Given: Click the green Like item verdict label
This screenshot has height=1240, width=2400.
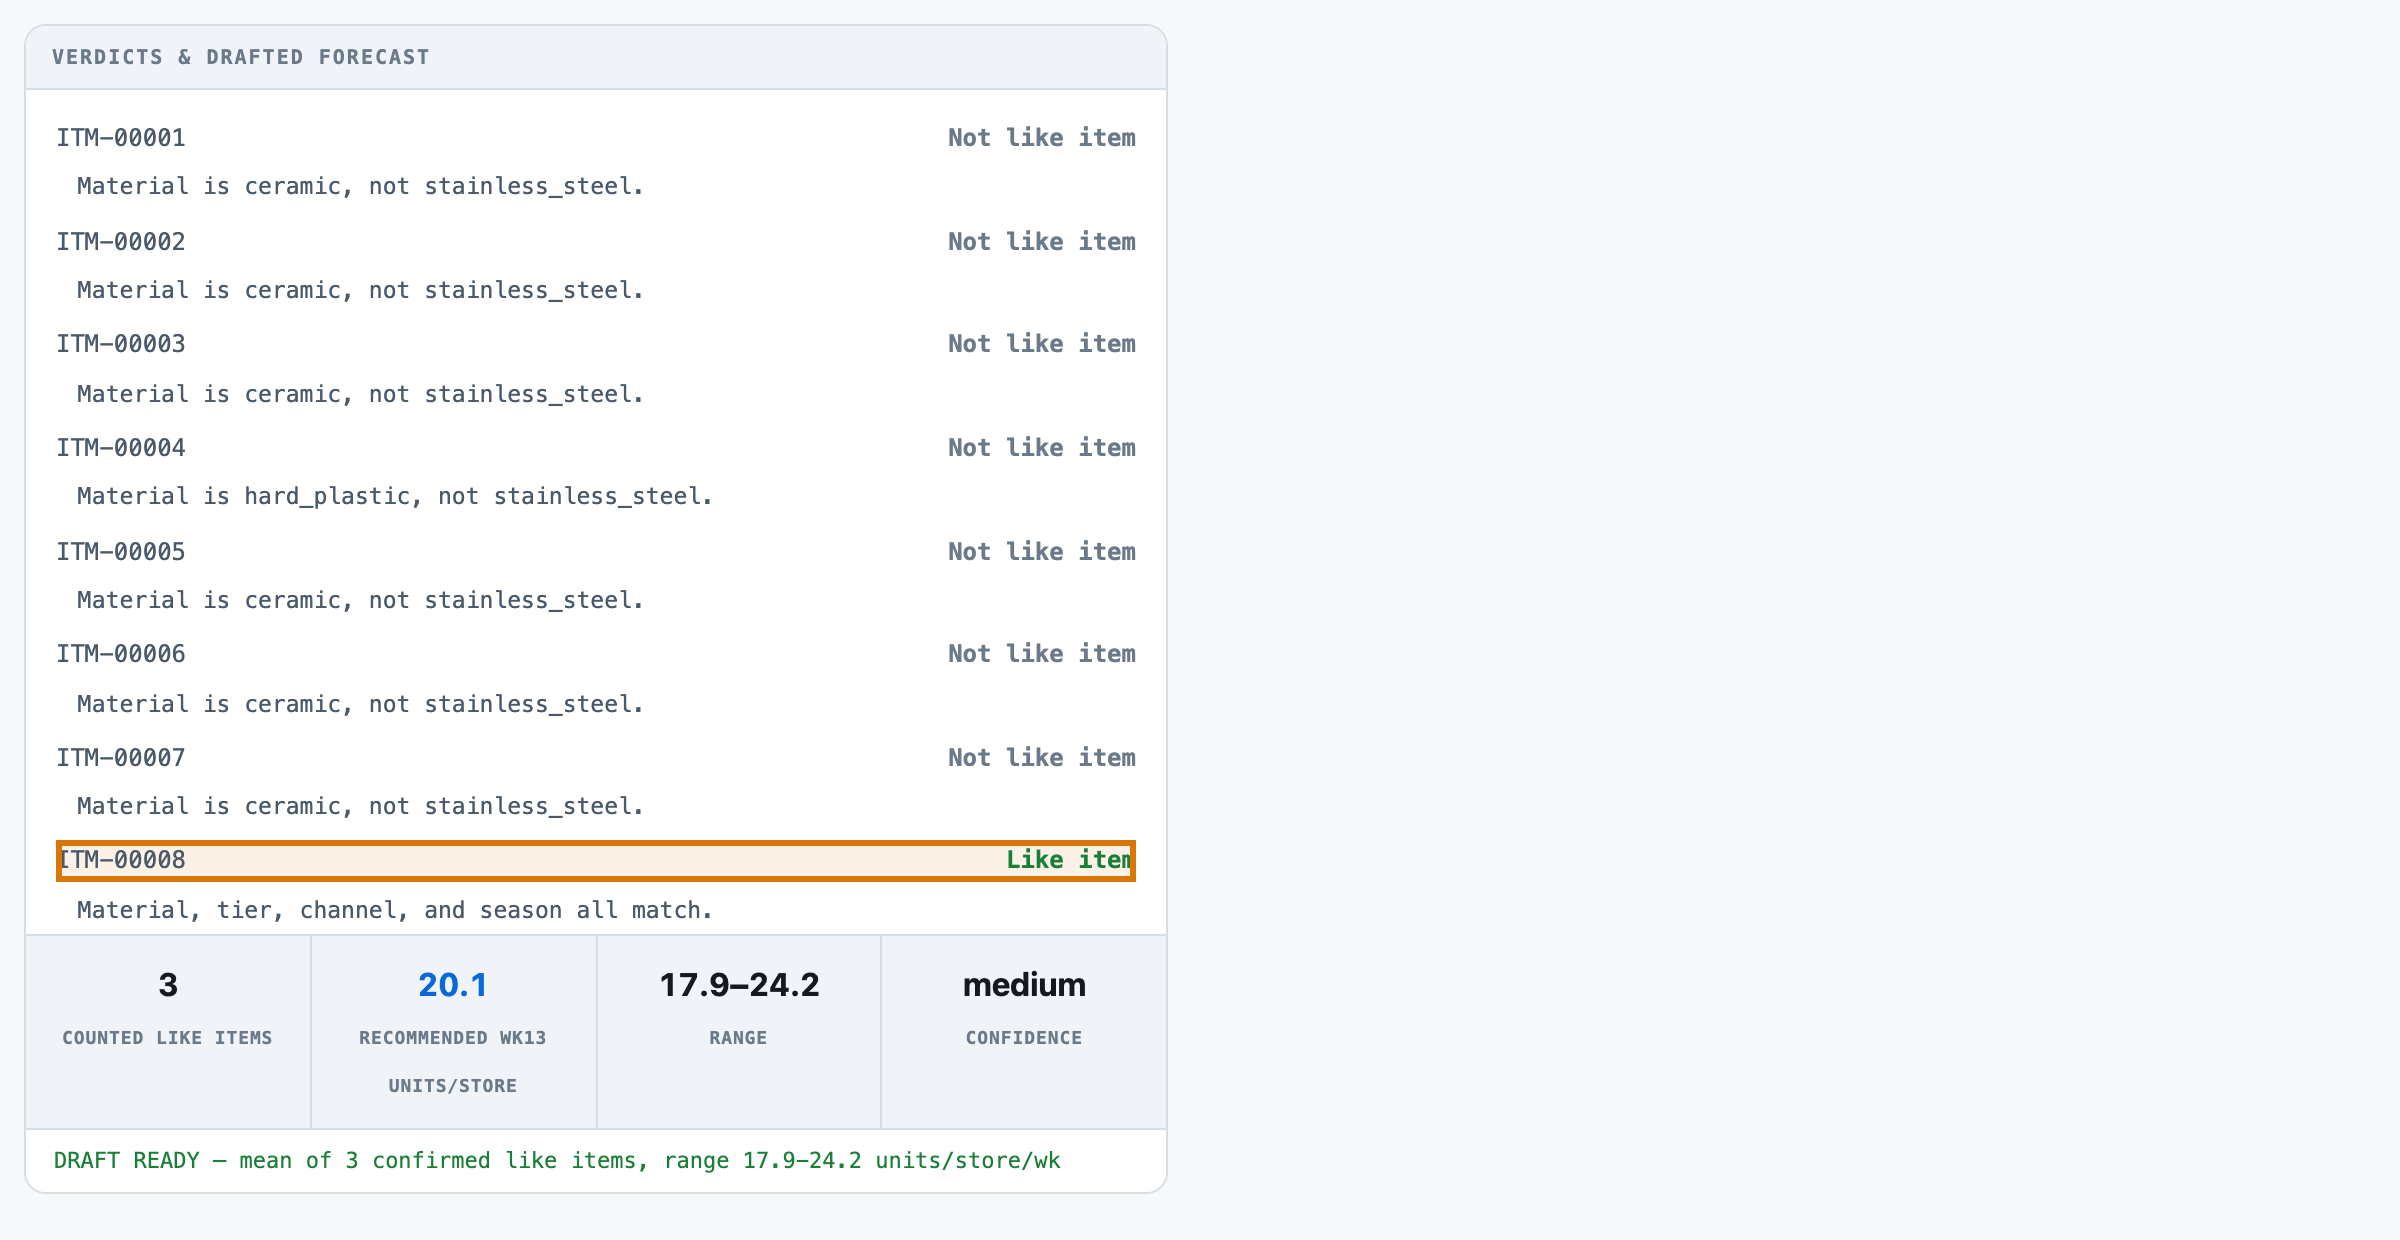Looking at the screenshot, I should [x=1069, y=860].
